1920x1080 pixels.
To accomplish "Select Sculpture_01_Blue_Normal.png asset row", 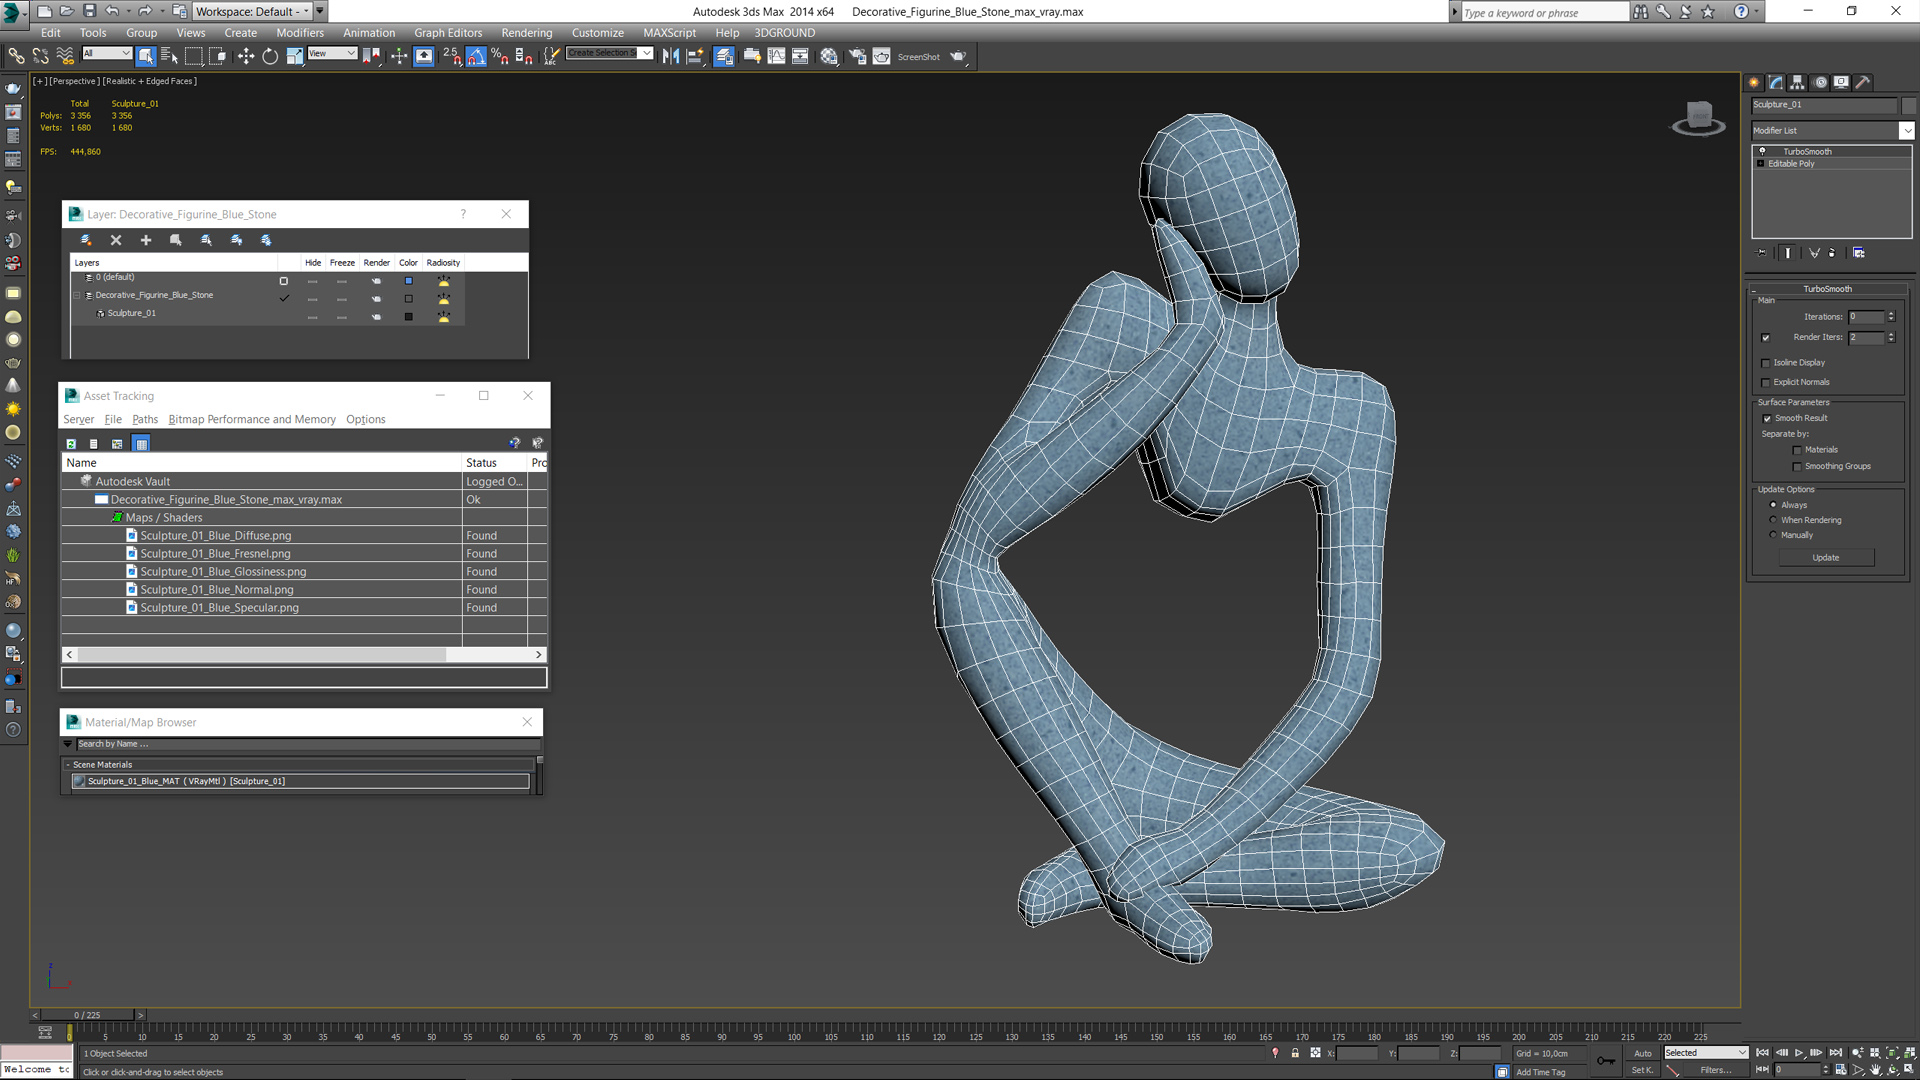I will (x=217, y=590).
